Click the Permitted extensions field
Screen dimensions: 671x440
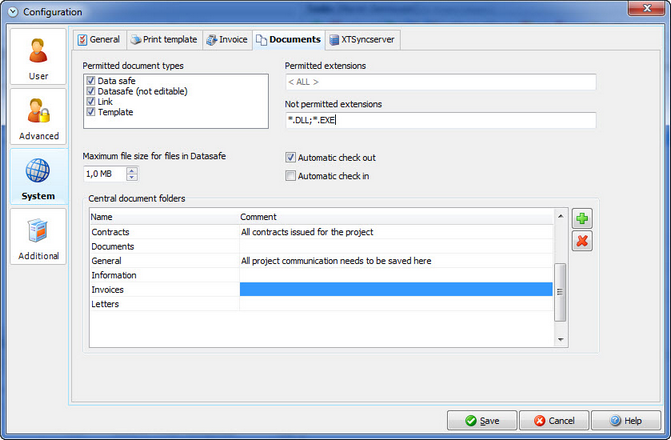(440, 82)
